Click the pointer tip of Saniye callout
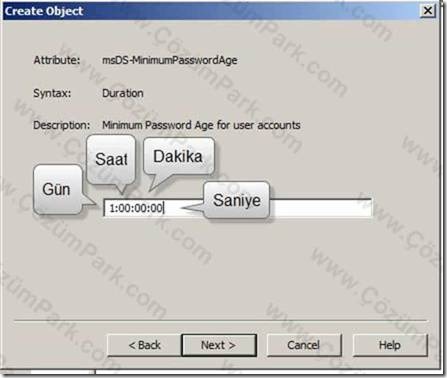Screen dimensions: 447x378 point(183,209)
